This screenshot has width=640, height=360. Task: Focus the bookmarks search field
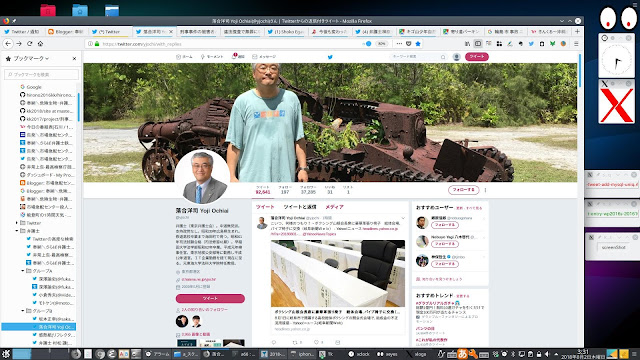point(42,74)
